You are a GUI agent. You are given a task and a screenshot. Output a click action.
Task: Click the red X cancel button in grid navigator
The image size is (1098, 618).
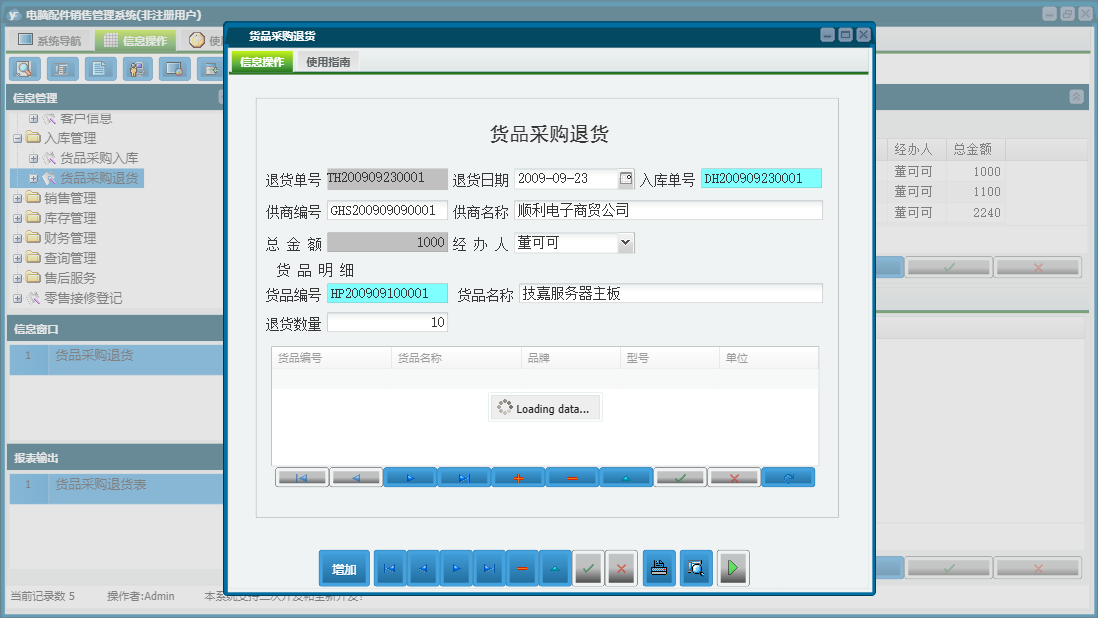pos(734,477)
